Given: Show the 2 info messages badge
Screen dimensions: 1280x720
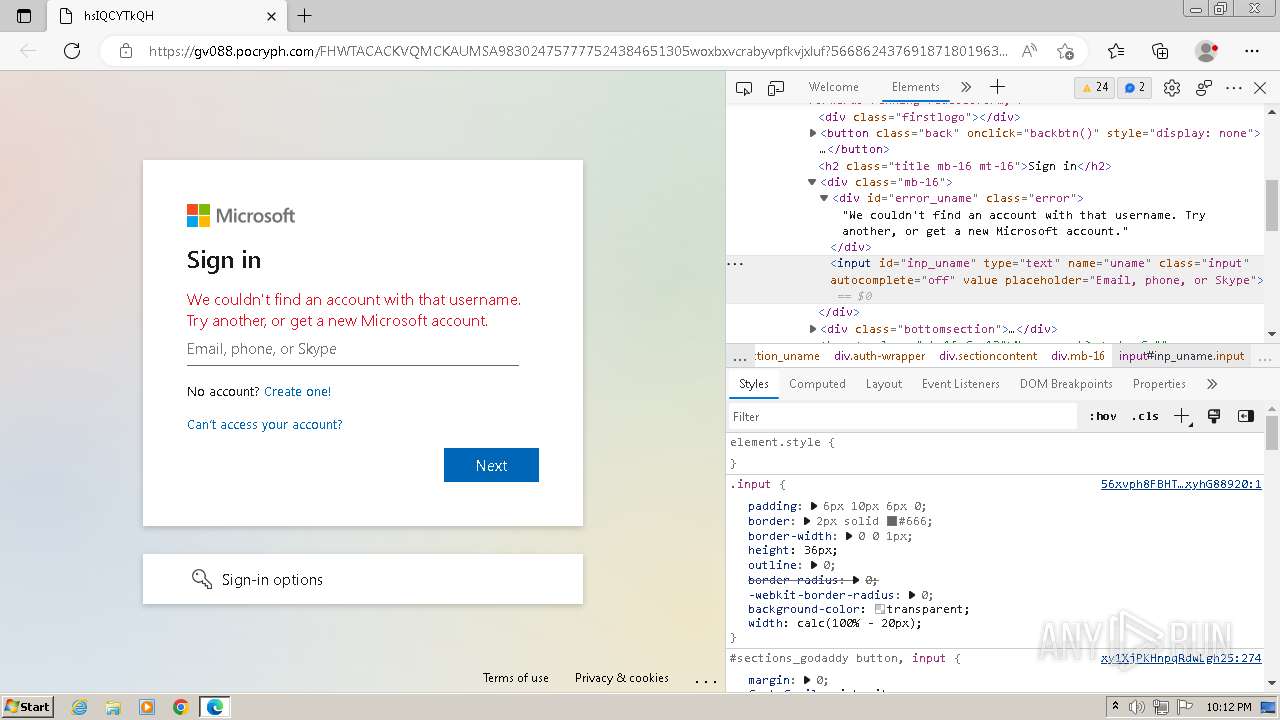Looking at the screenshot, I should 1135,88.
